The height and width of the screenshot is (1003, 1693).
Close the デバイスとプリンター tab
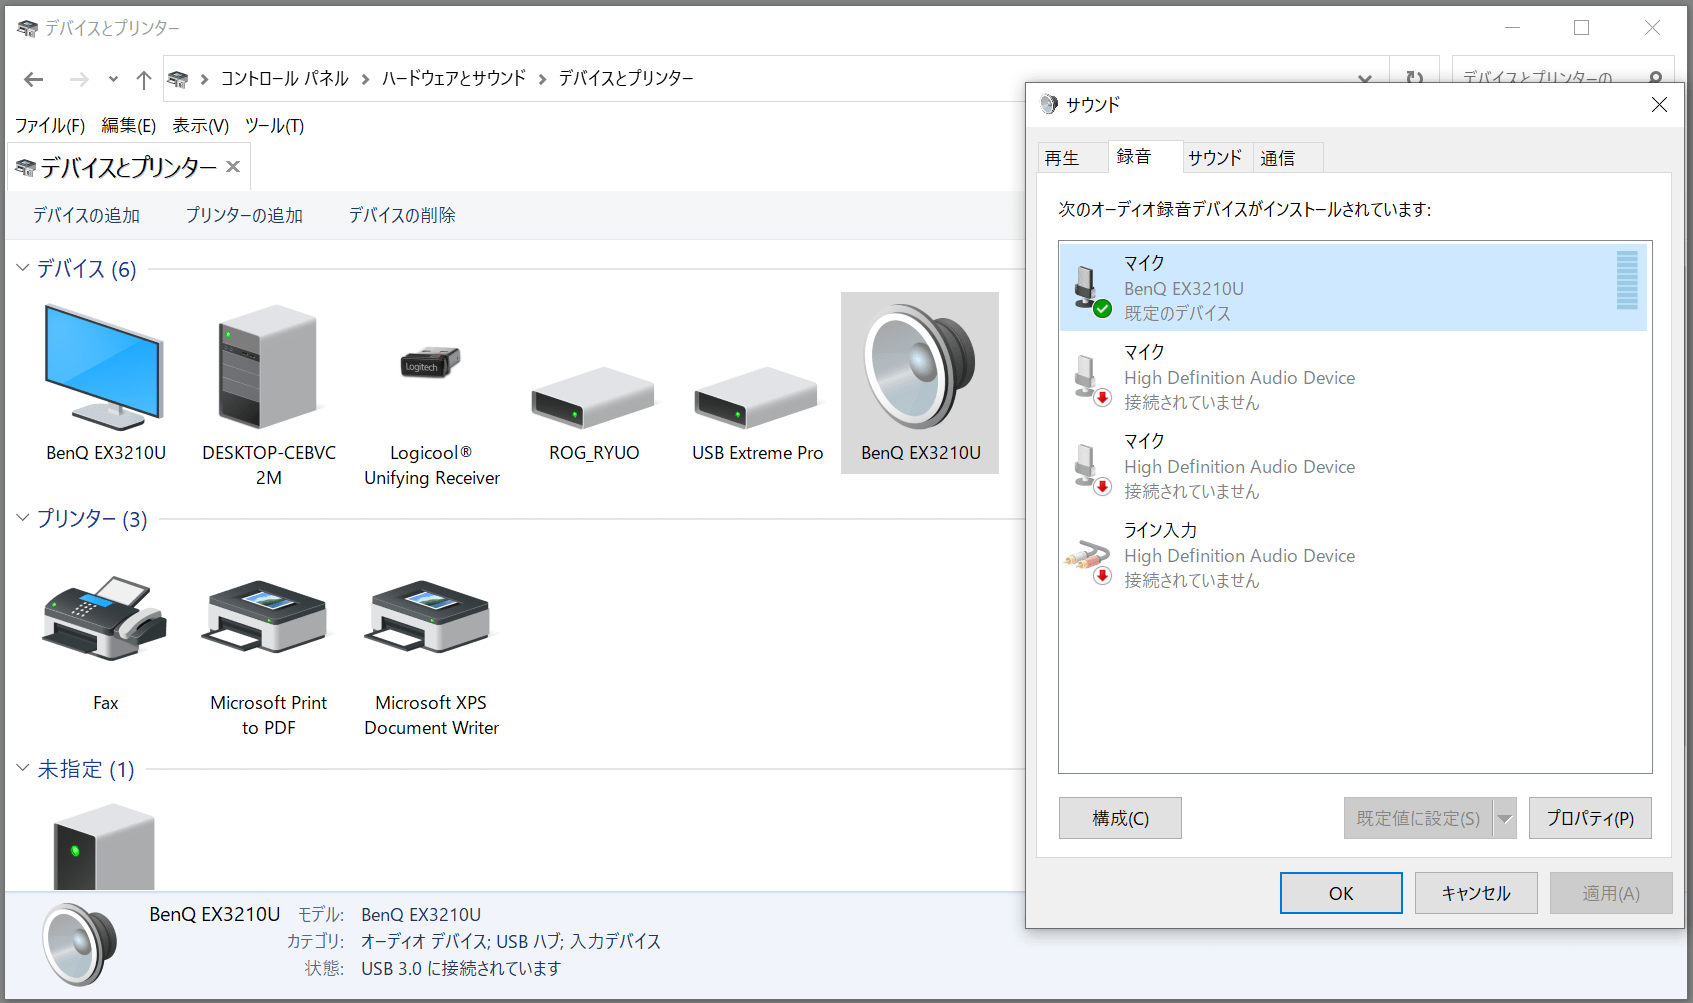233,166
